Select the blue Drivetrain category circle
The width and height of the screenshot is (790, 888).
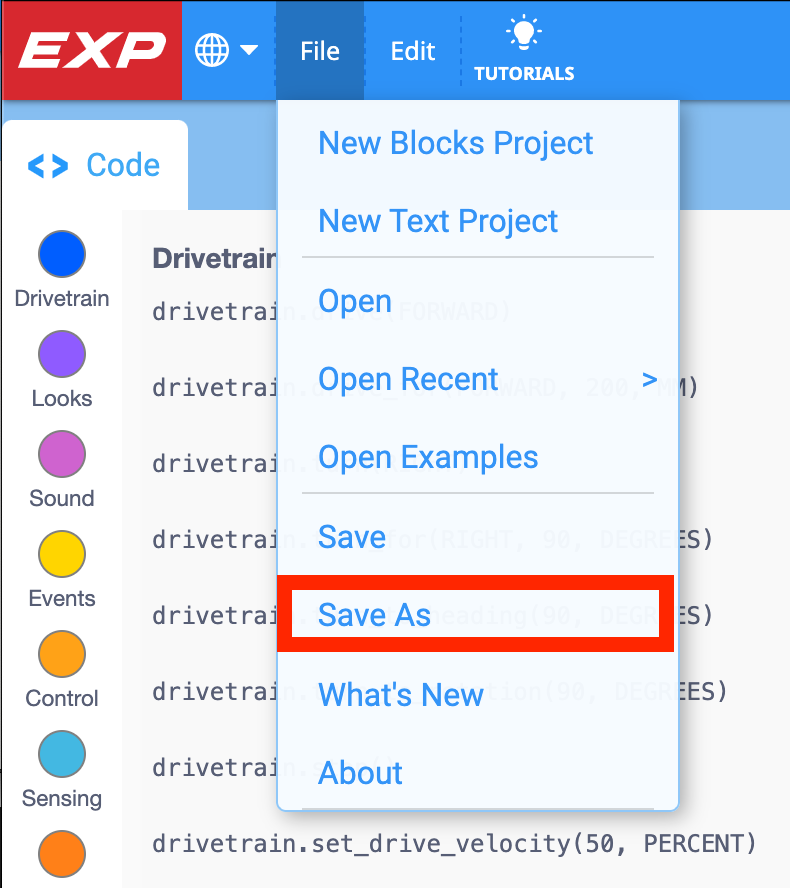[62, 254]
